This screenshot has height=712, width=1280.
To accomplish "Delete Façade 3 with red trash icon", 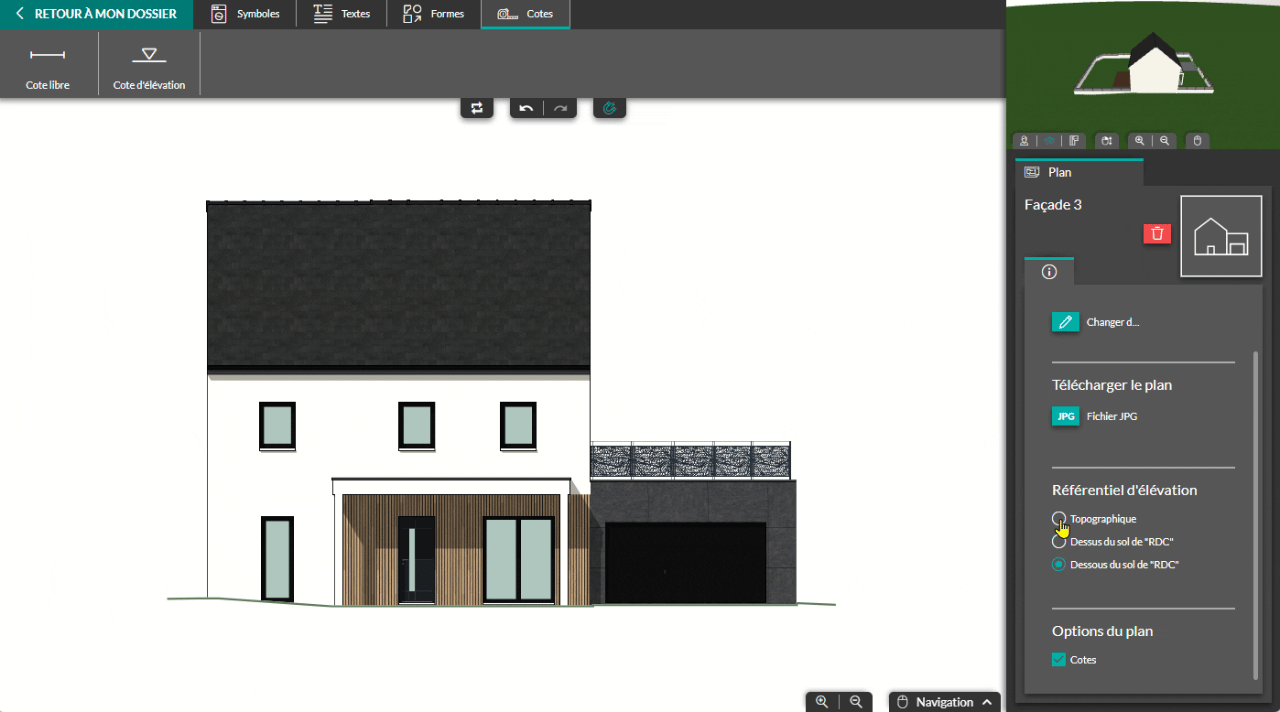I will point(1157,233).
